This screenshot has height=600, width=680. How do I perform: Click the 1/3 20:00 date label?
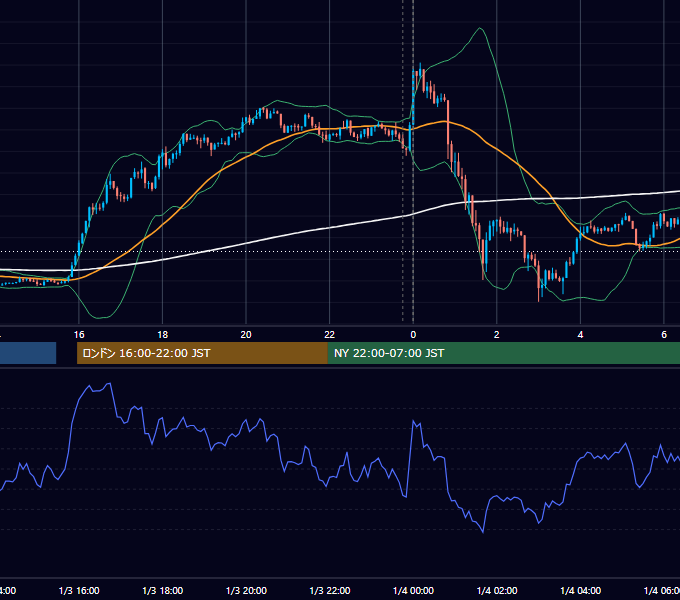(246, 590)
